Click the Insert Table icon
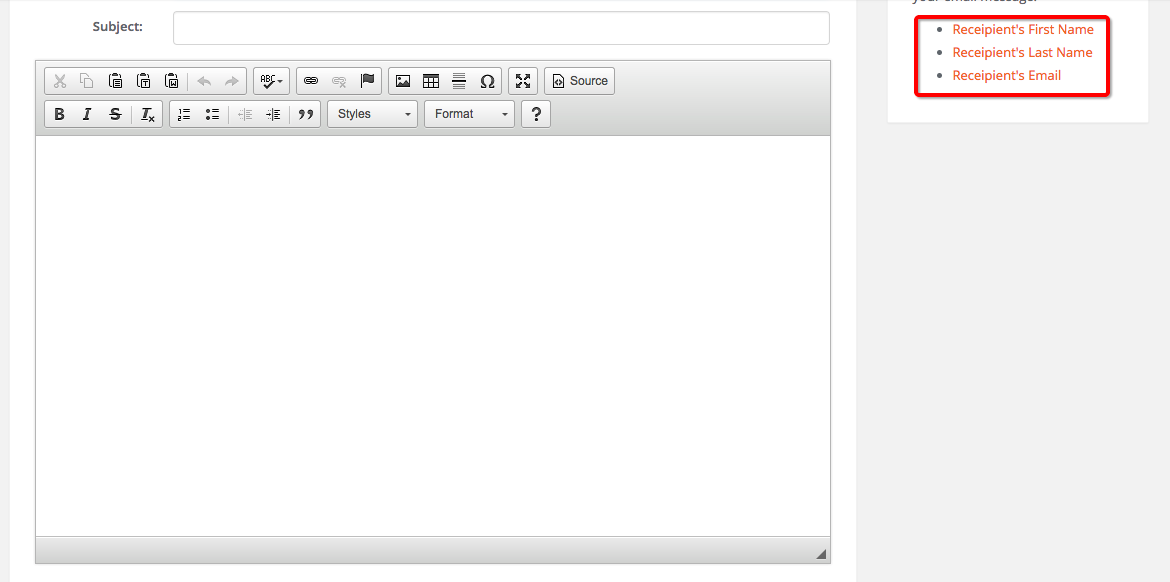The width and height of the screenshot is (1170, 582). point(431,81)
